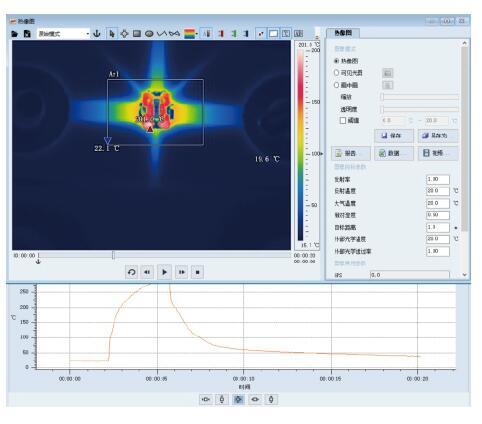The image size is (482, 424).
Task: Select the ellipse area tool
Action: pyautogui.click(x=149, y=34)
